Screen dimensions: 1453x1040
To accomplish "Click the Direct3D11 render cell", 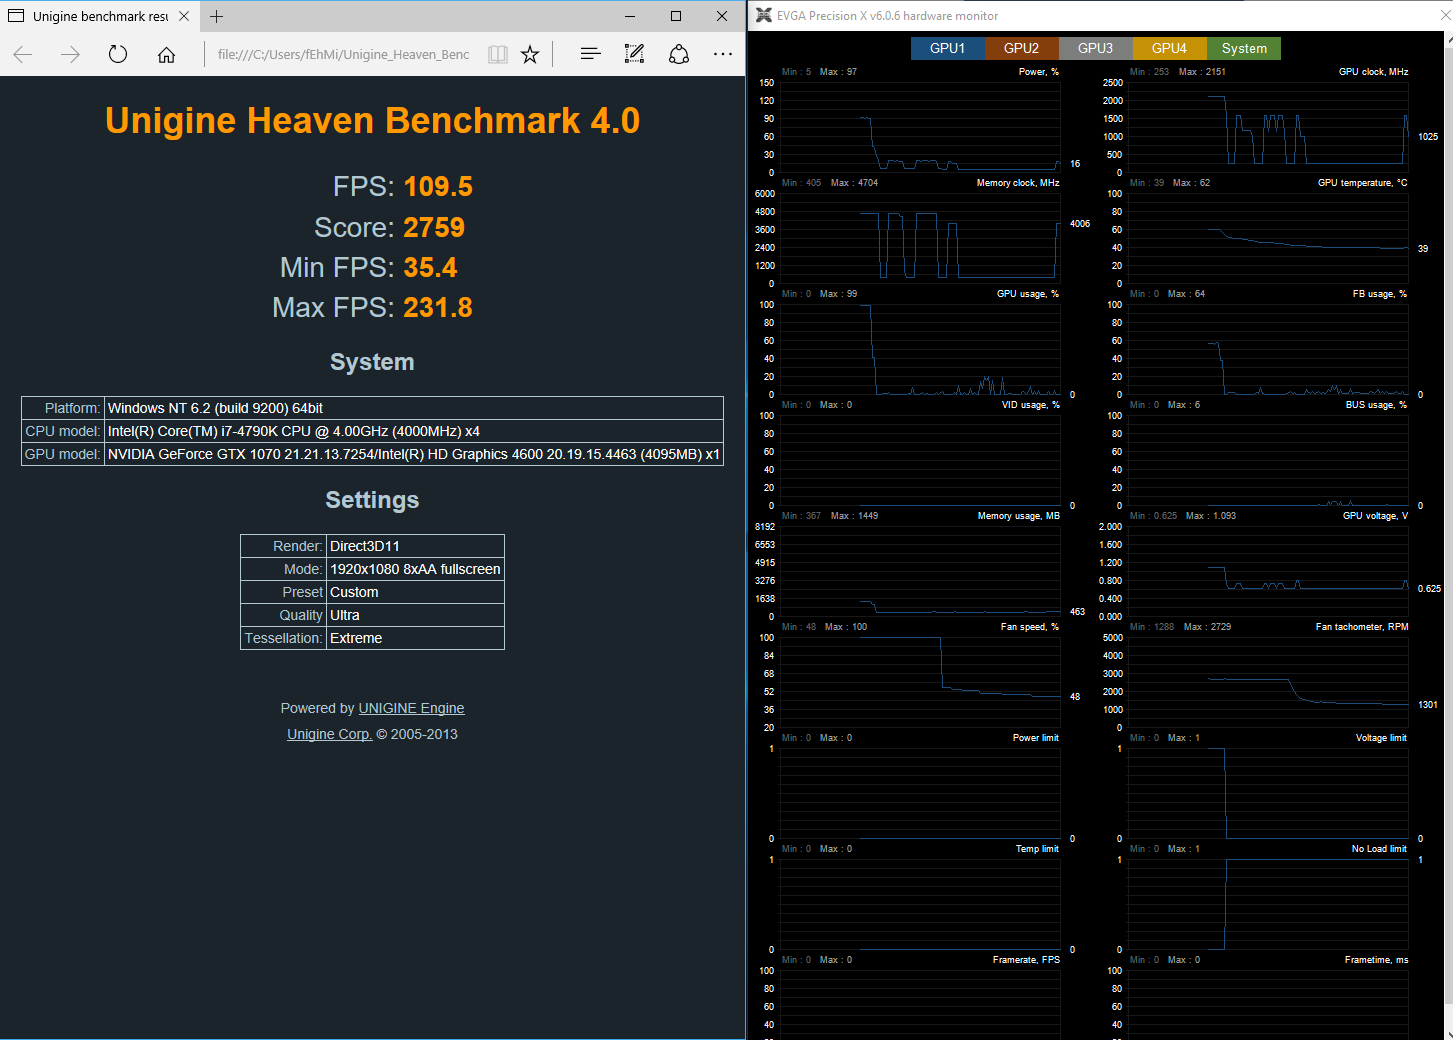I will (x=415, y=546).
